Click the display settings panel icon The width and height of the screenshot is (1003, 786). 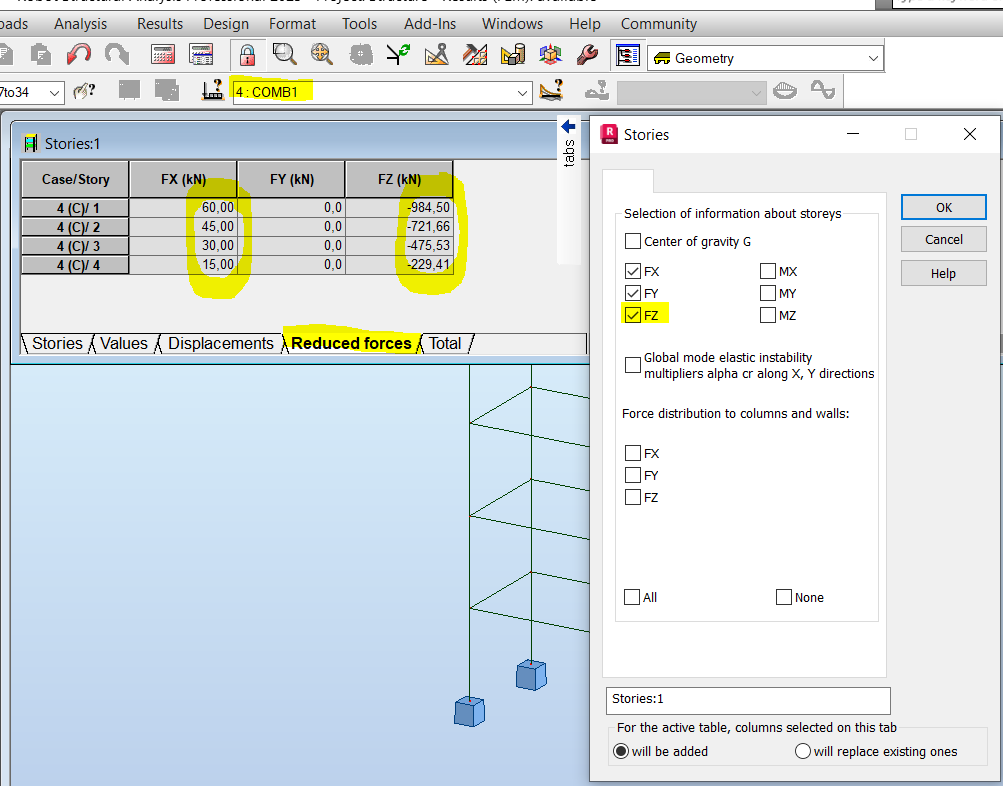pyautogui.click(x=627, y=53)
